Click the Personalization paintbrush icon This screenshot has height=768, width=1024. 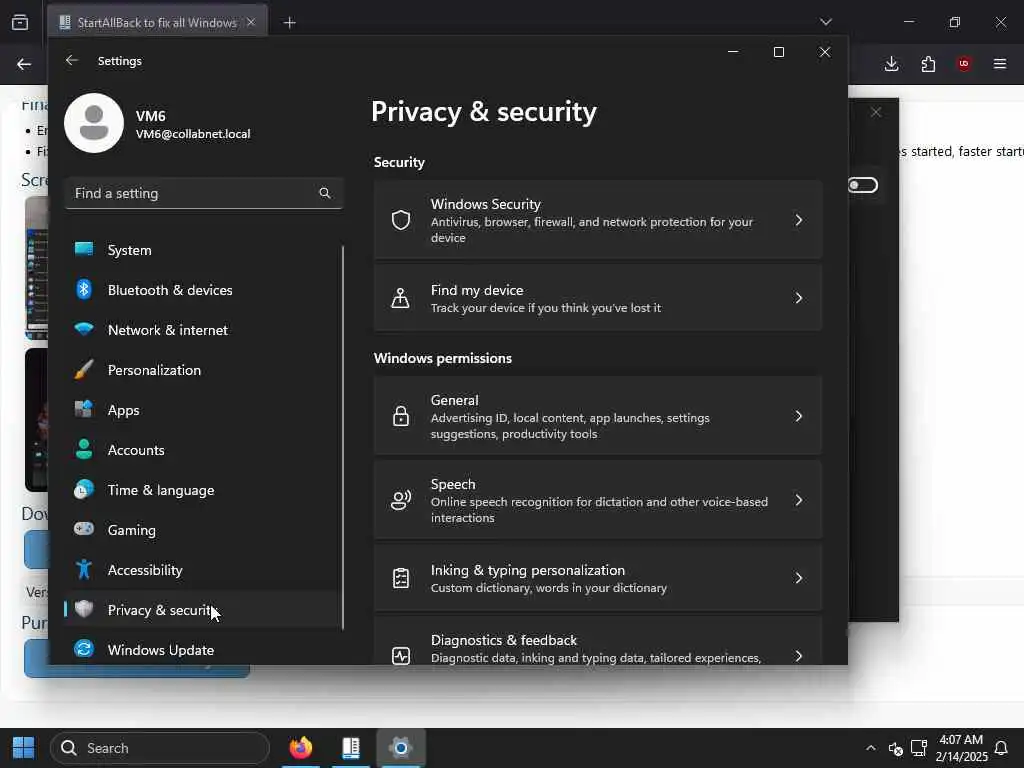tap(84, 370)
